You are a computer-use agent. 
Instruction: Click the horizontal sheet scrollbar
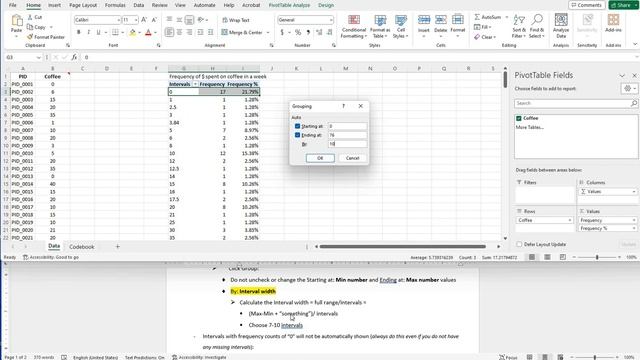point(402,247)
